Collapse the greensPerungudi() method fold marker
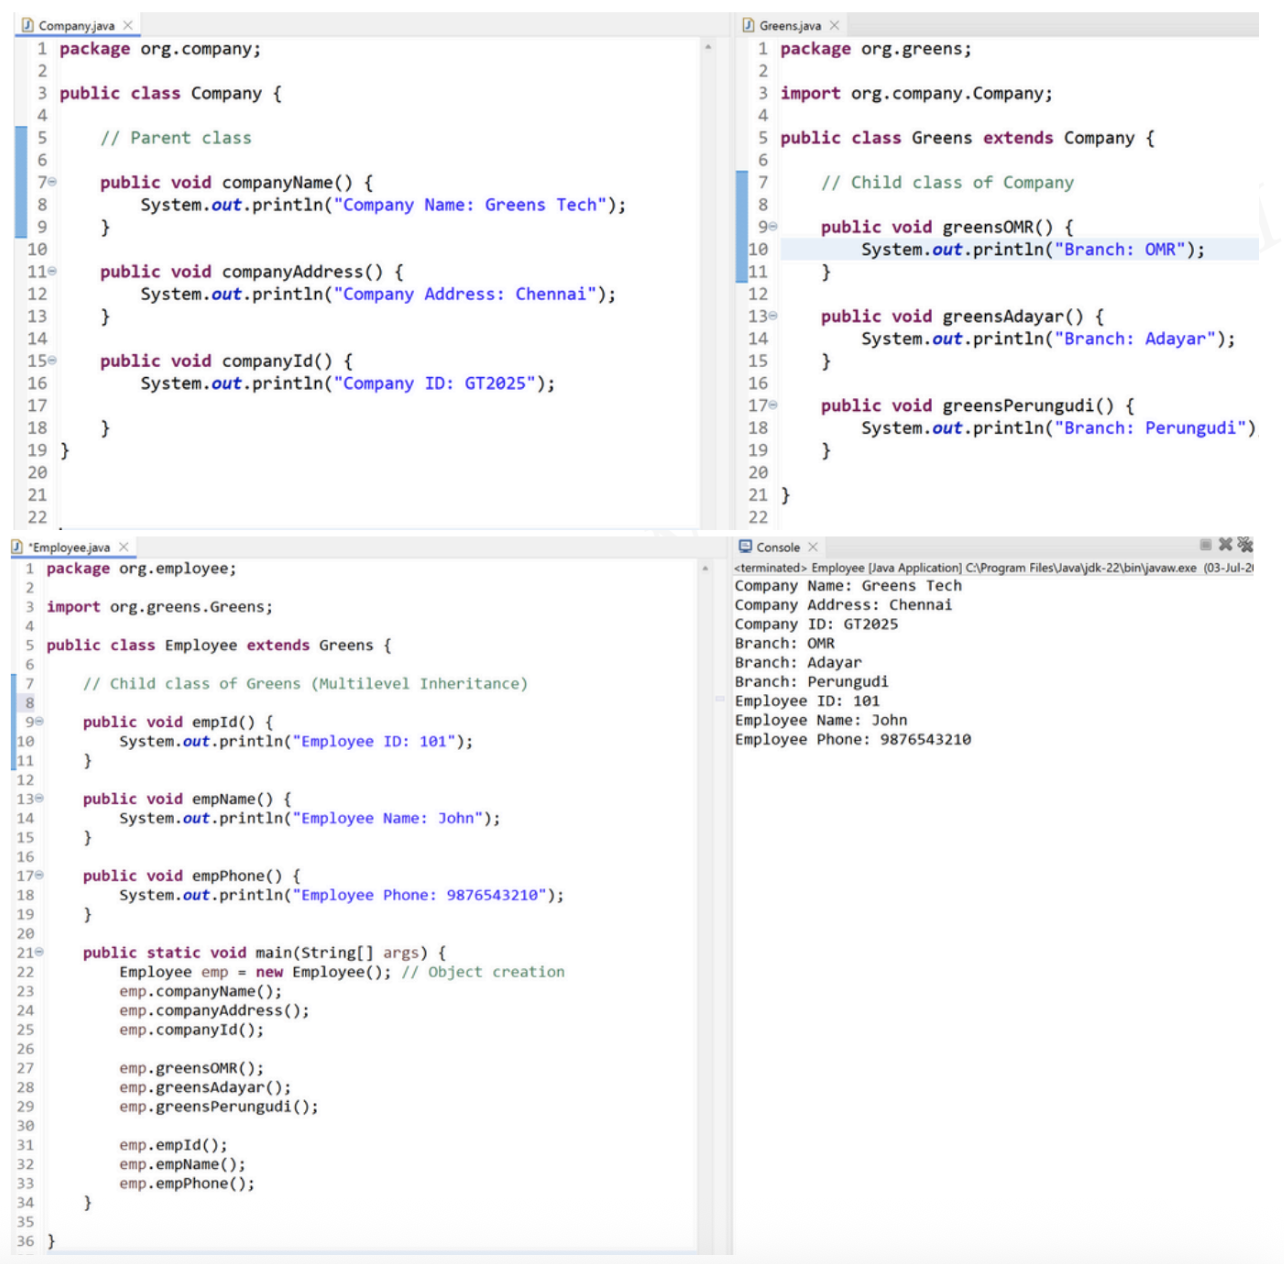 (773, 405)
